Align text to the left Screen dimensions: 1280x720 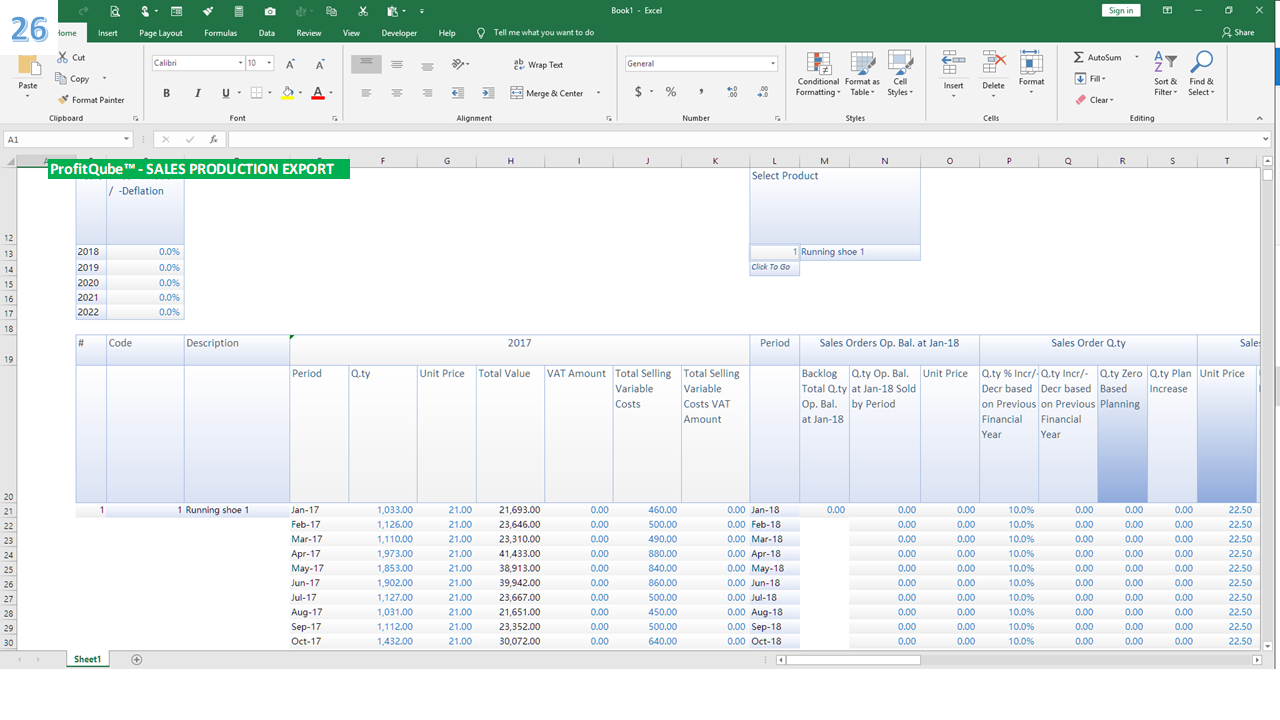366,93
